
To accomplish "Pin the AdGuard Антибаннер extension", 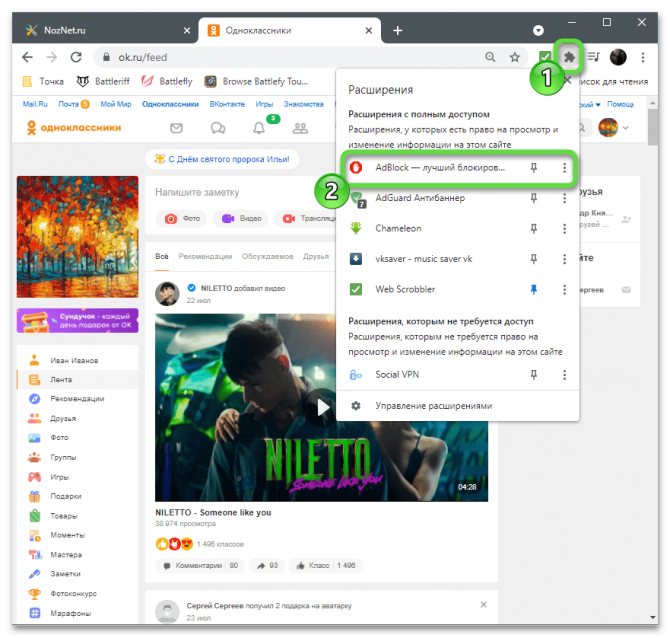I will pyautogui.click(x=534, y=198).
